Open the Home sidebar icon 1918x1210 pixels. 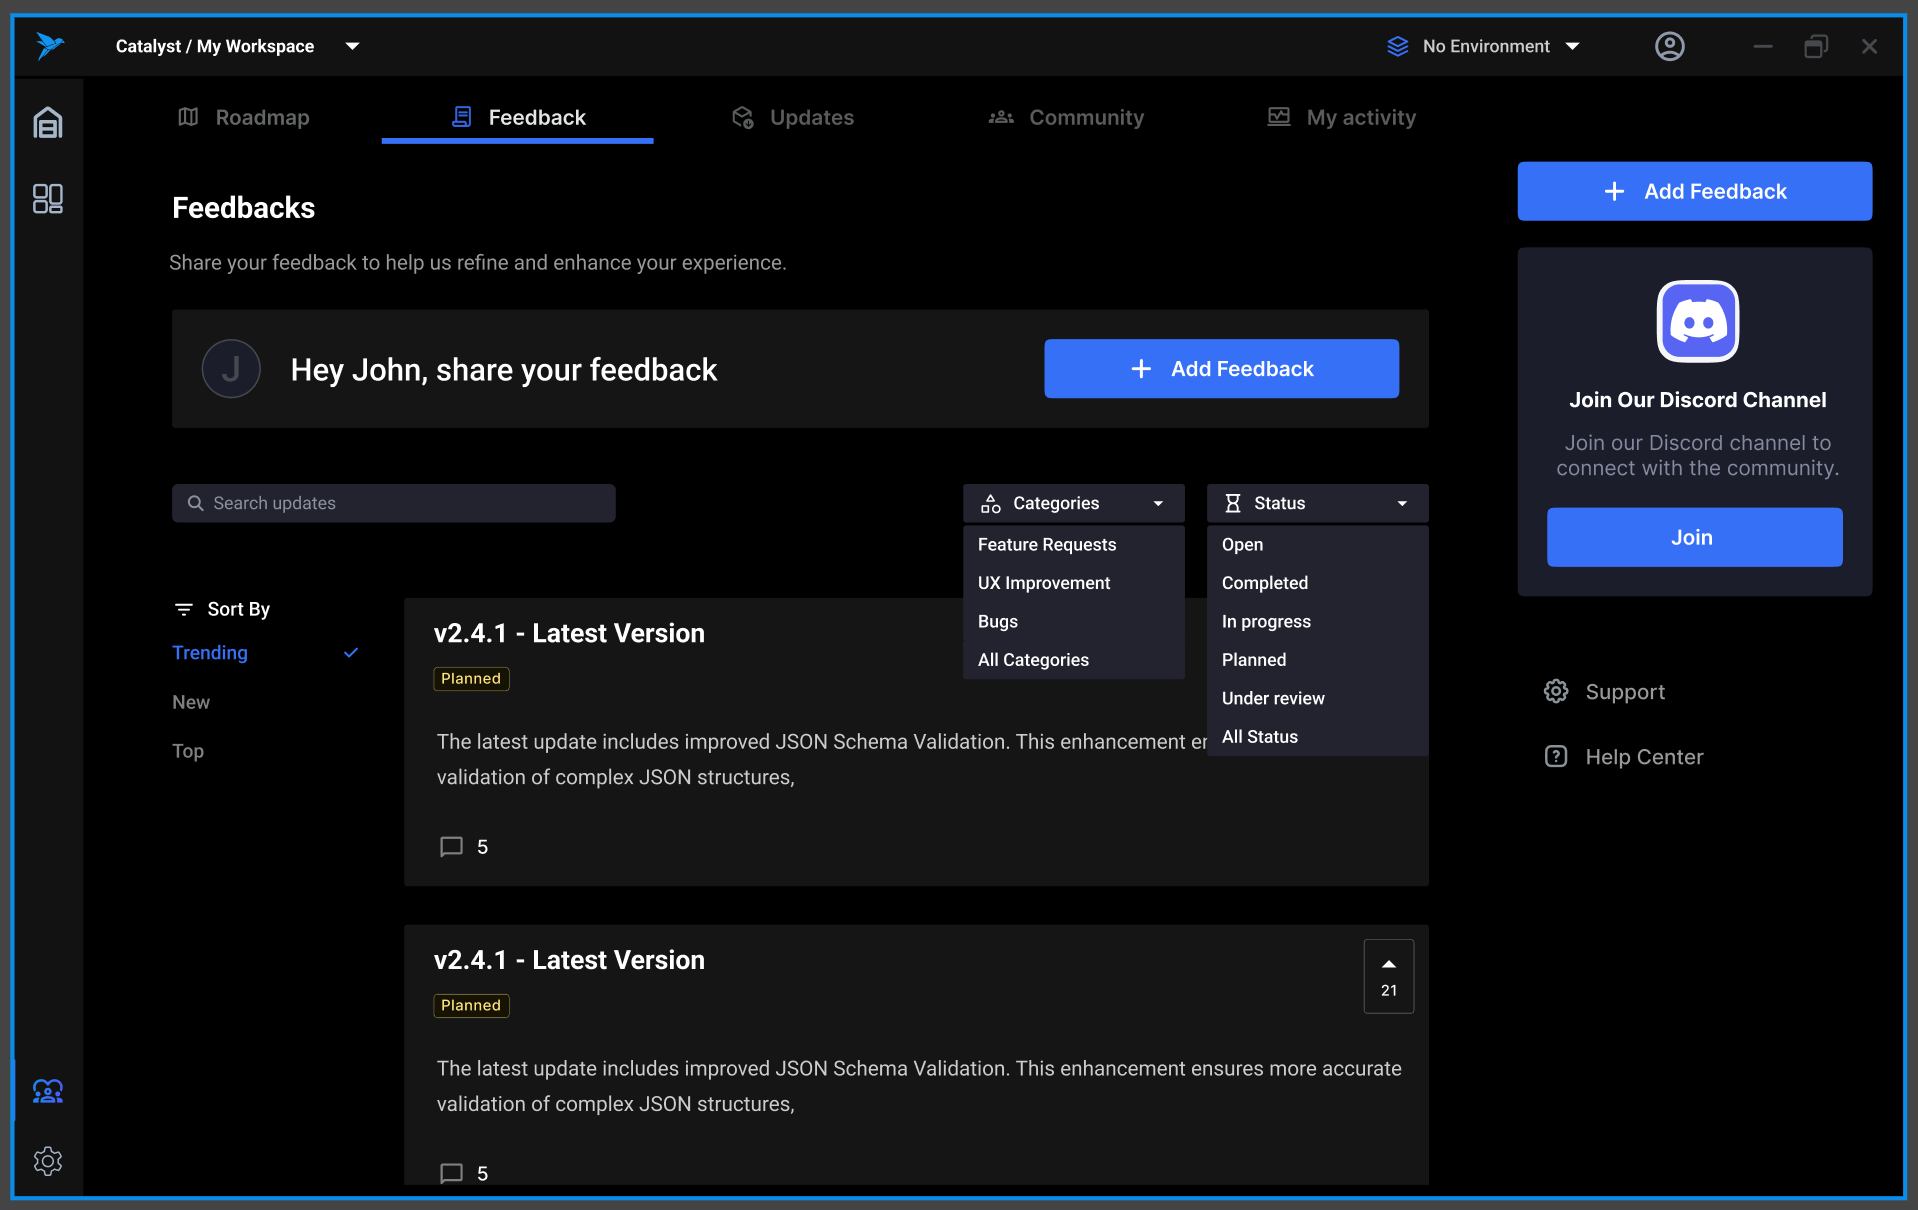coord(48,123)
